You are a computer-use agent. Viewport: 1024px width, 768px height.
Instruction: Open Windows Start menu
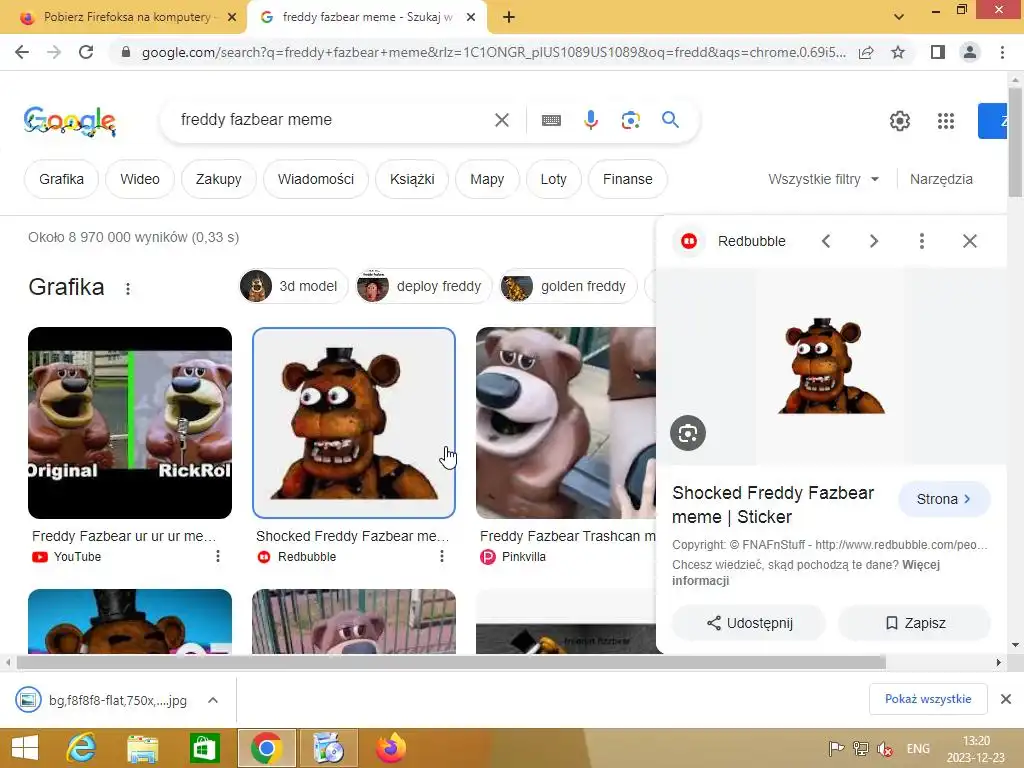[x=25, y=748]
